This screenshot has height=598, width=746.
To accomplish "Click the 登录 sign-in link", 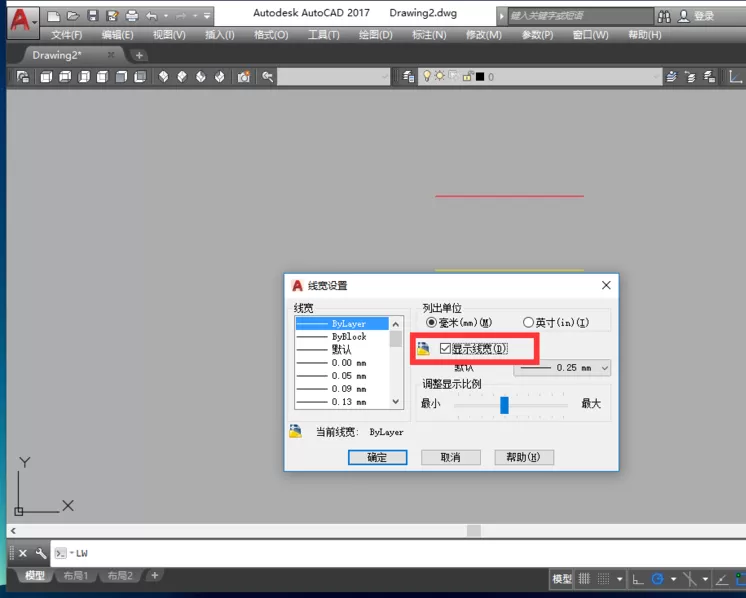I will point(704,16).
